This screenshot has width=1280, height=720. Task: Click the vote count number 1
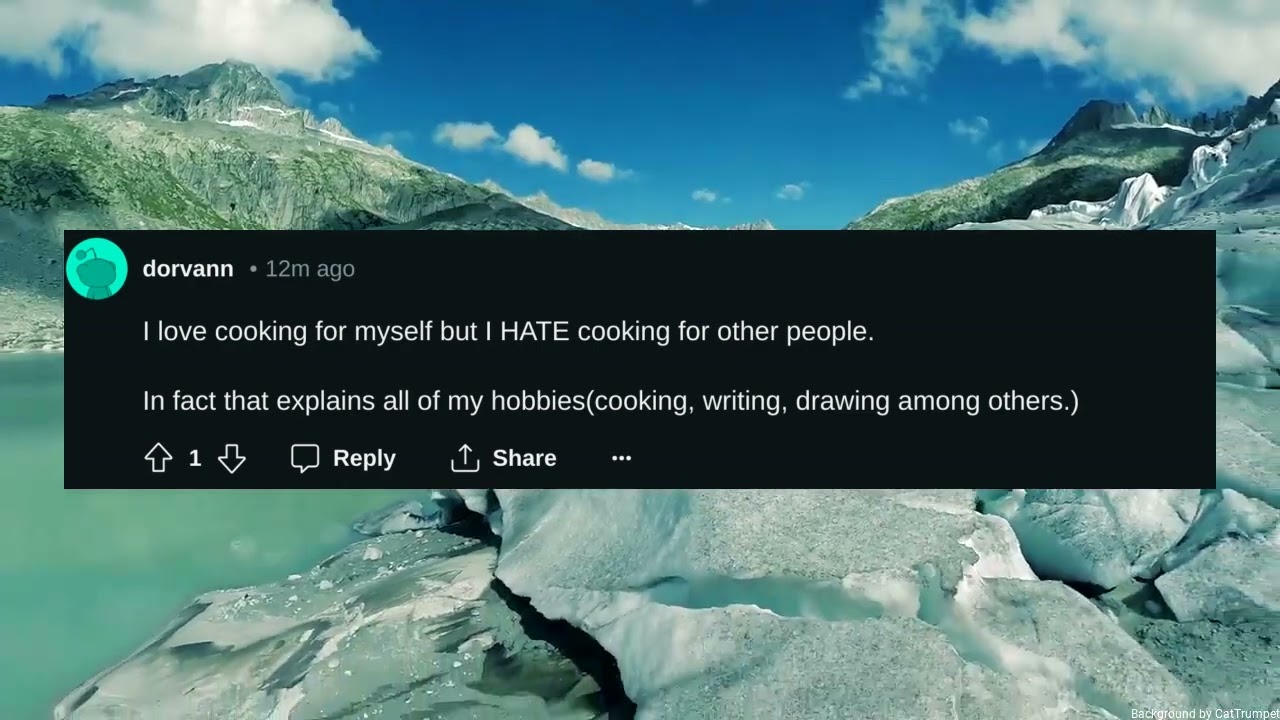click(195, 458)
